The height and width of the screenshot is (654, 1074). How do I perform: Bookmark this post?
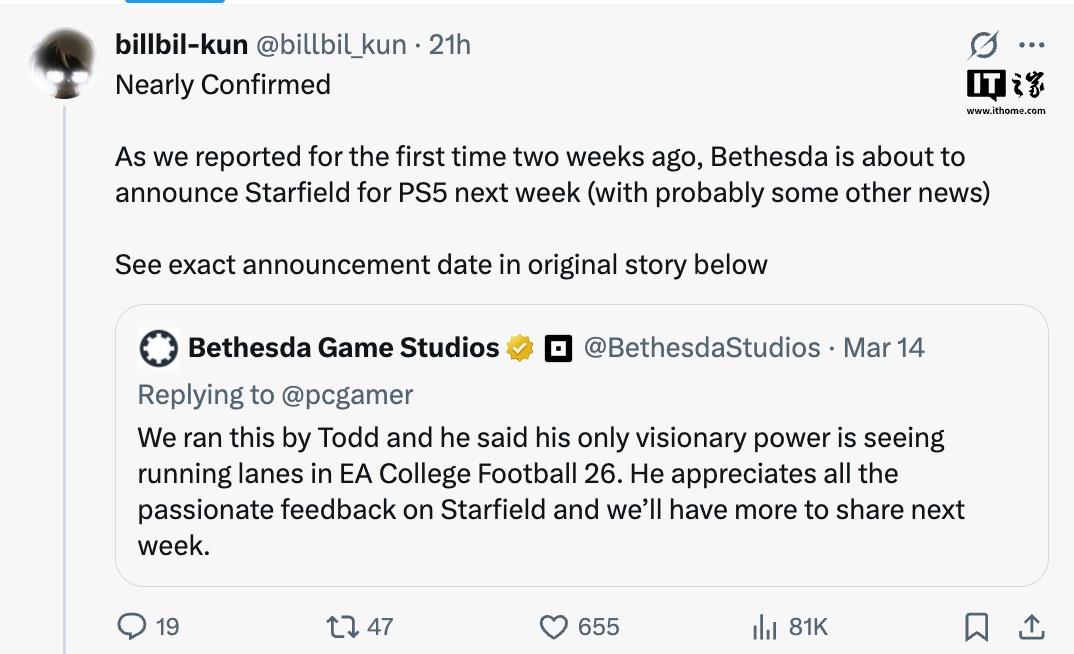(x=976, y=627)
